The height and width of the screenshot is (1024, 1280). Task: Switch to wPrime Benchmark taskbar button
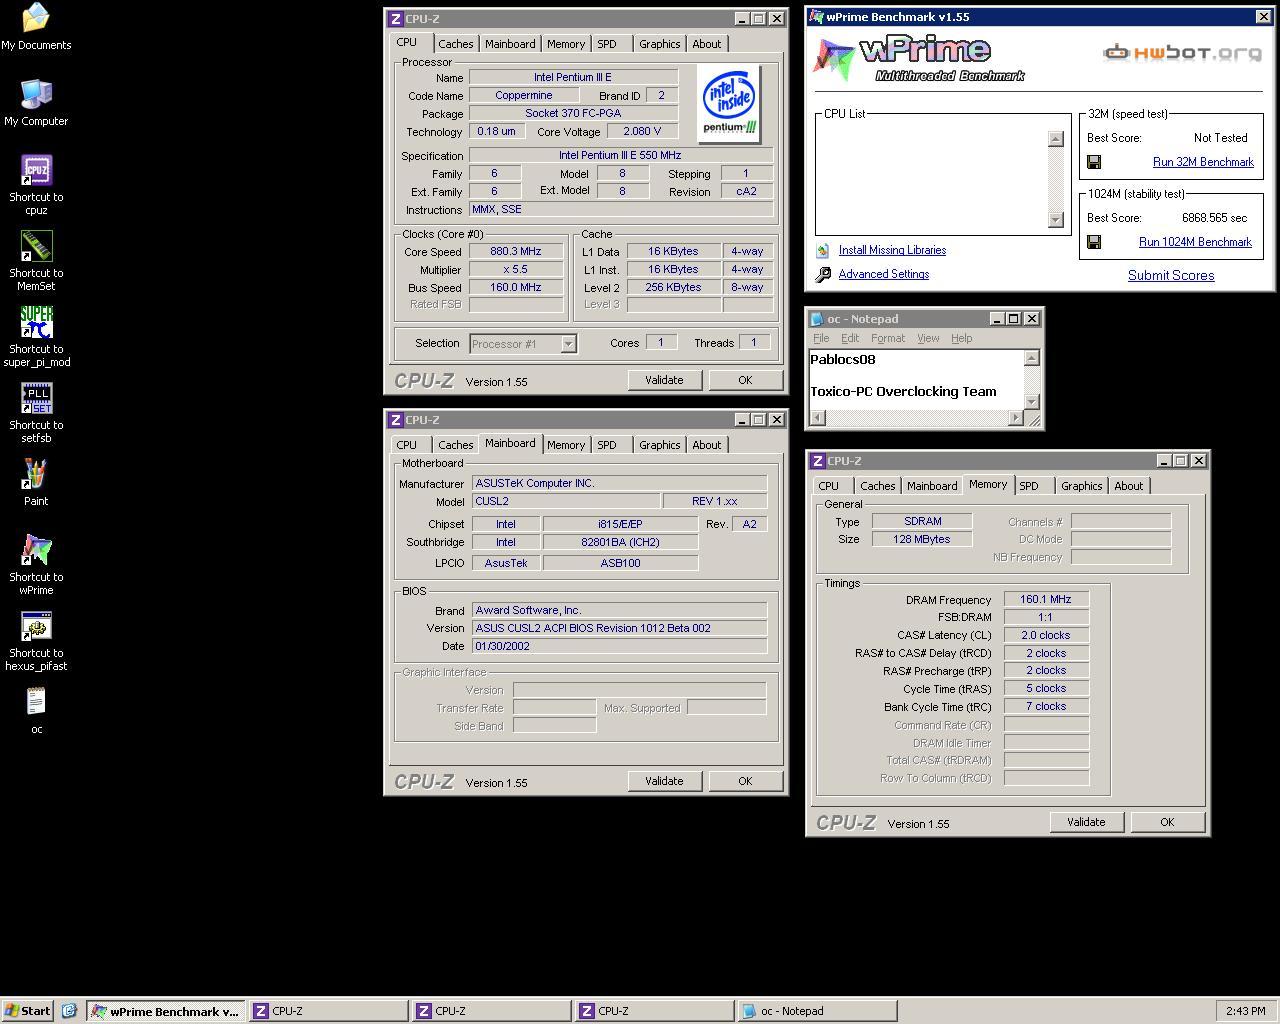166,1011
